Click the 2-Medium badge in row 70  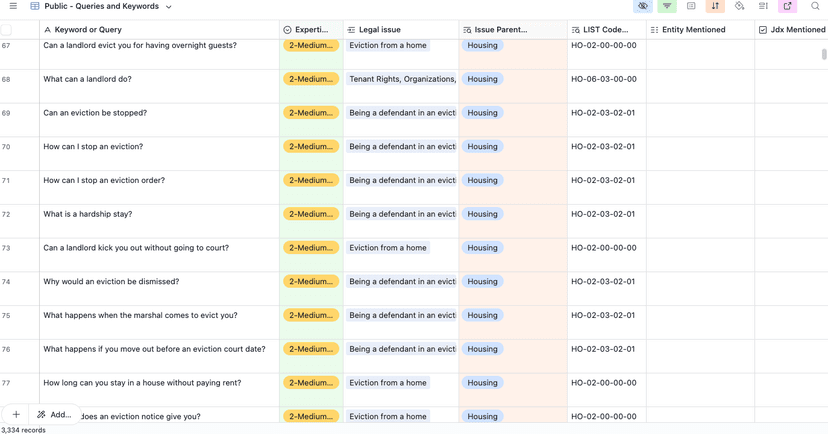(x=310, y=147)
